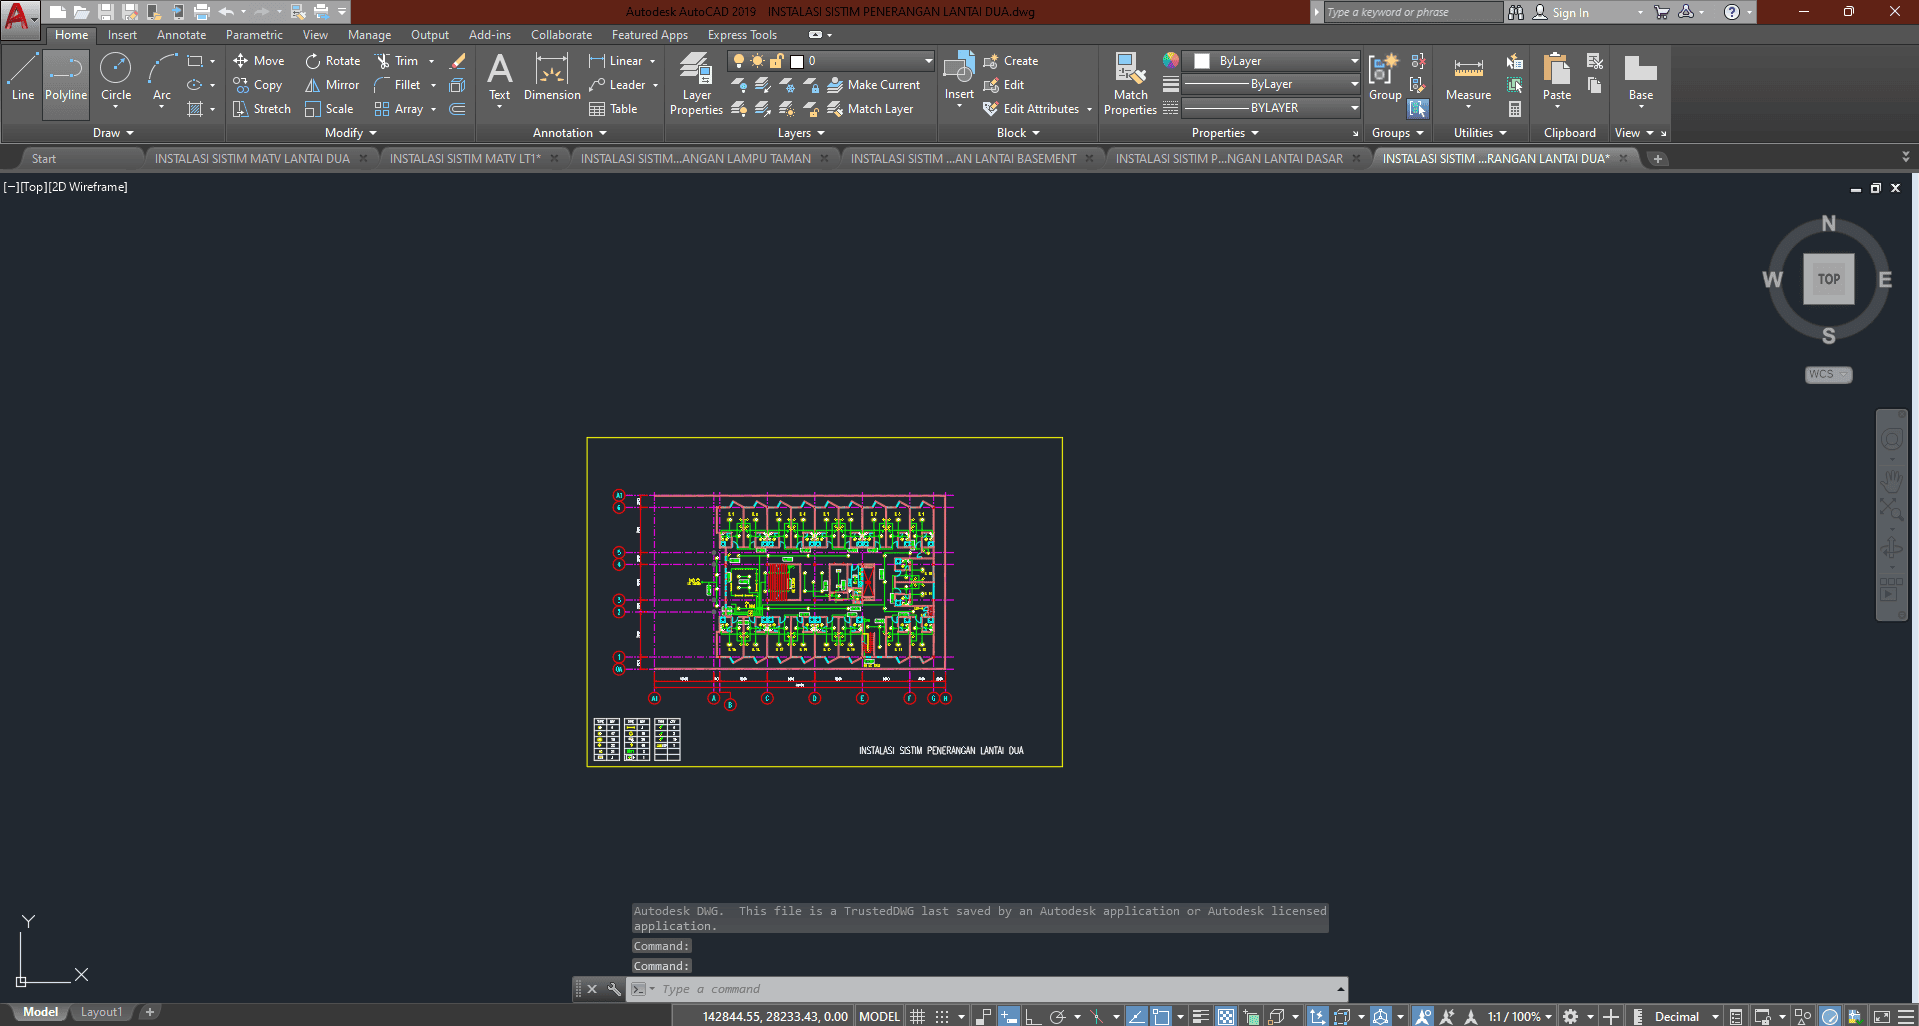Click the Insert block tool
This screenshot has width=1919, height=1026.
pyautogui.click(x=959, y=76)
